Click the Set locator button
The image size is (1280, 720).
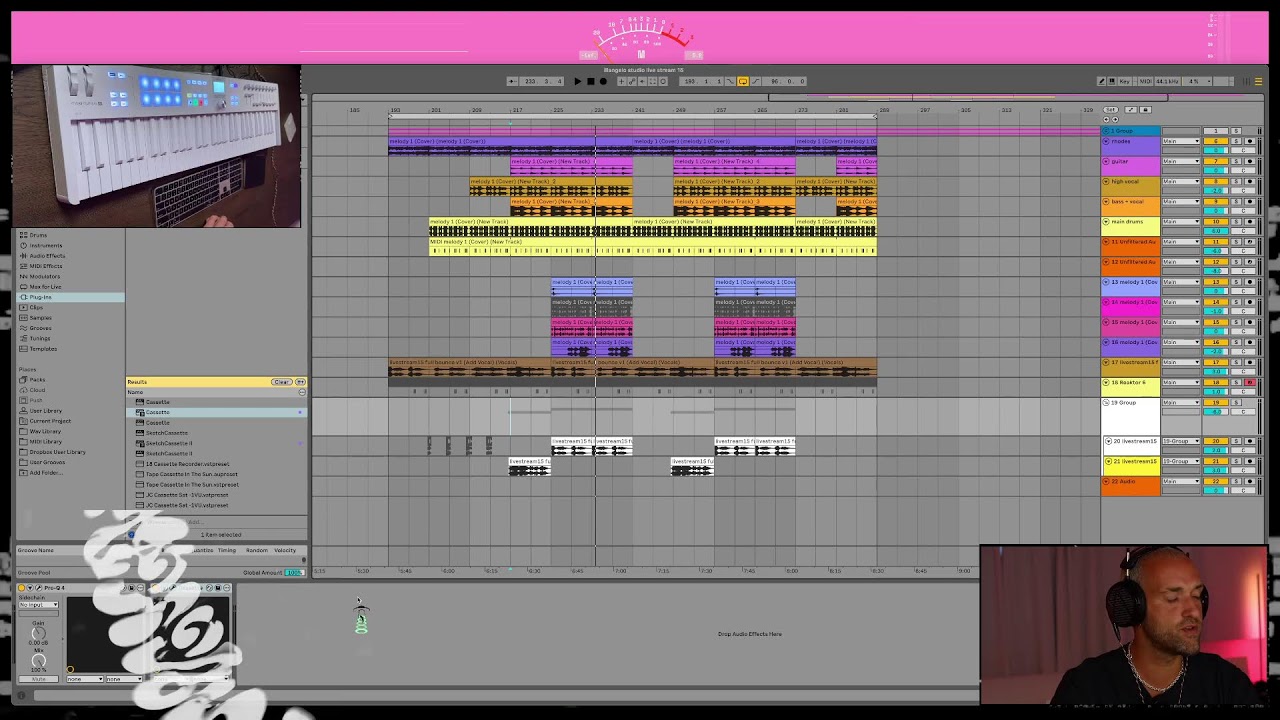click(x=1110, y=110)
